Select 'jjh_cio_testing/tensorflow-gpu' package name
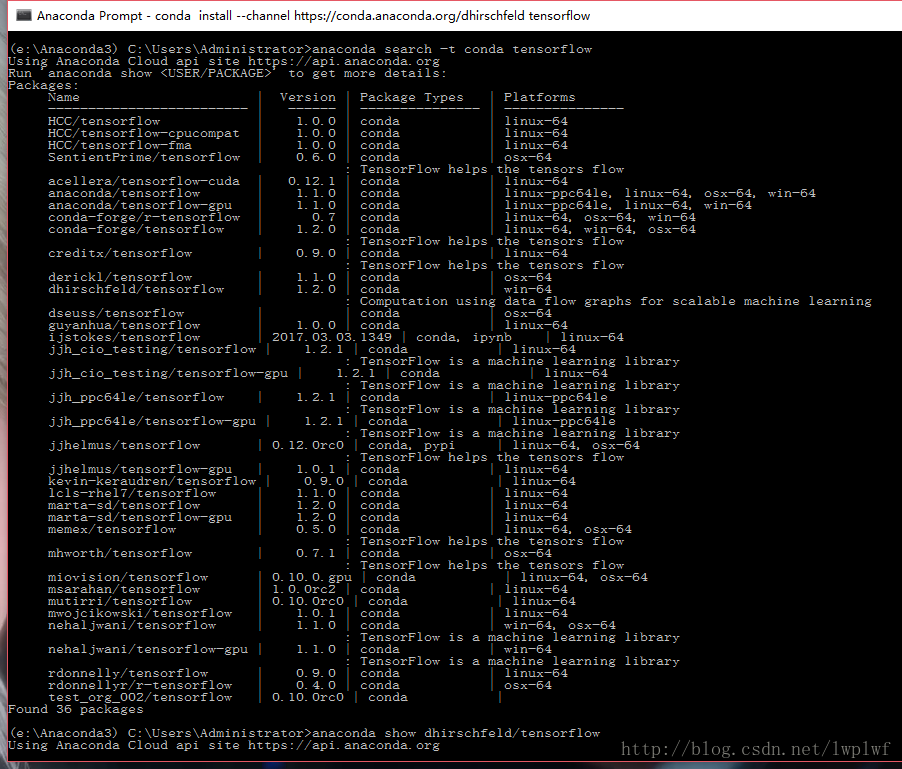Viewport: 902px width, 769px height. click(168, 373)
